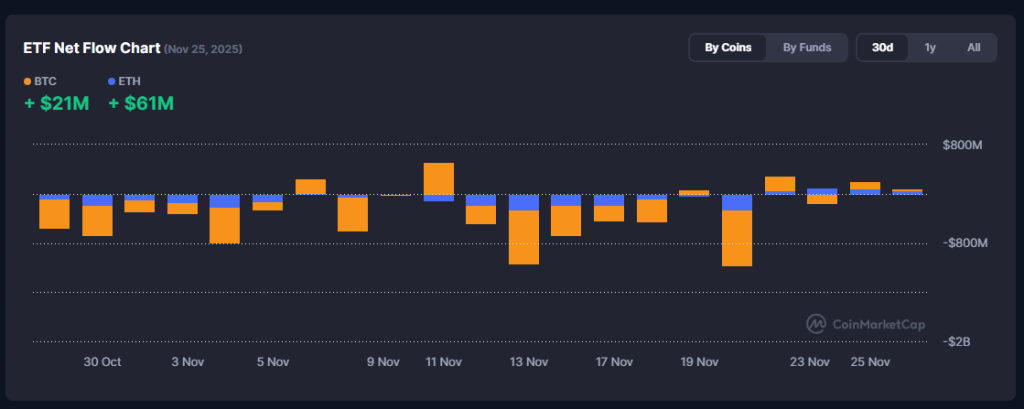Viewport: 1024px width, 409px height.
Task: Click the blue ETH legend dot
Action: (111, 80)
